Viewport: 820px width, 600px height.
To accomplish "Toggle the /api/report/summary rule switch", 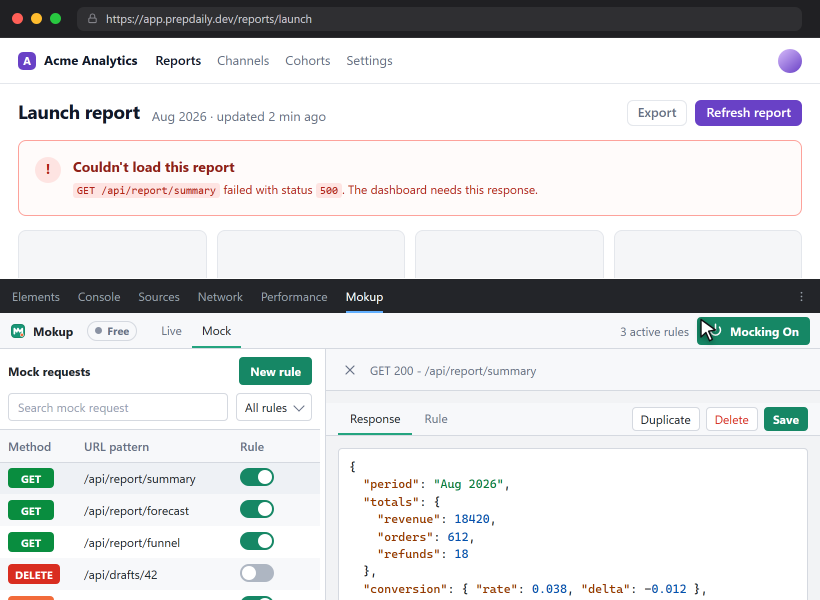I will 257,477.
